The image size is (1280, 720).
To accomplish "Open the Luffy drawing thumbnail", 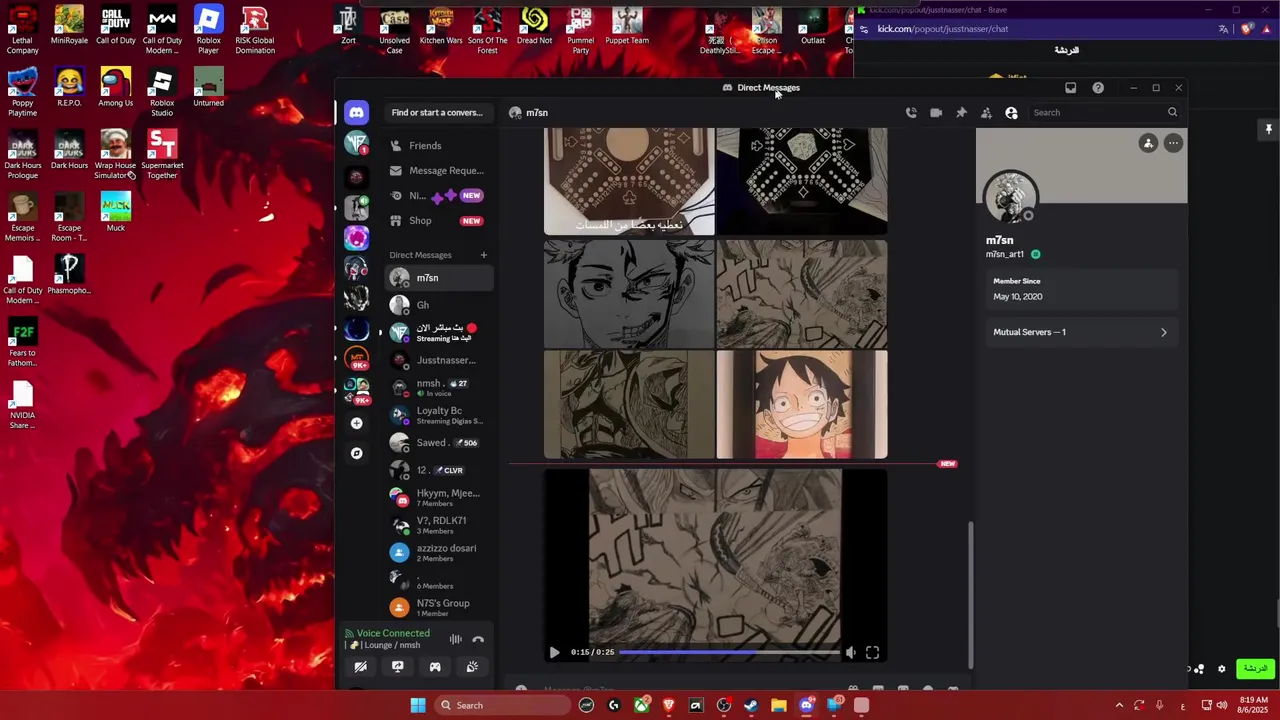I will 802,404.
